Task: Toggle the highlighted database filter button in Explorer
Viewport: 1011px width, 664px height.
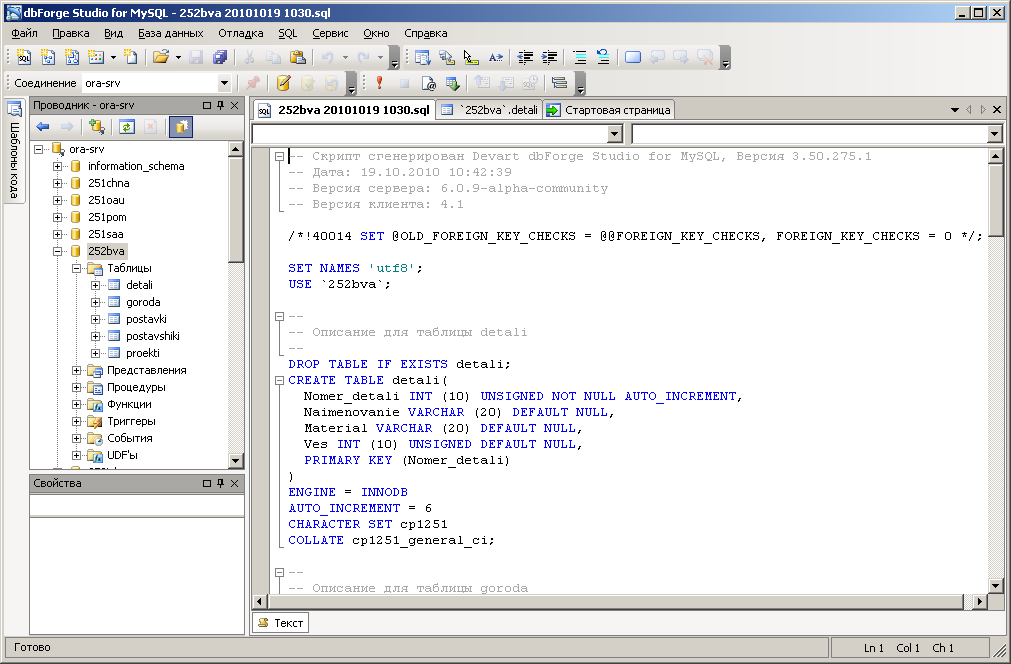Action: click(x=181, y=127)
